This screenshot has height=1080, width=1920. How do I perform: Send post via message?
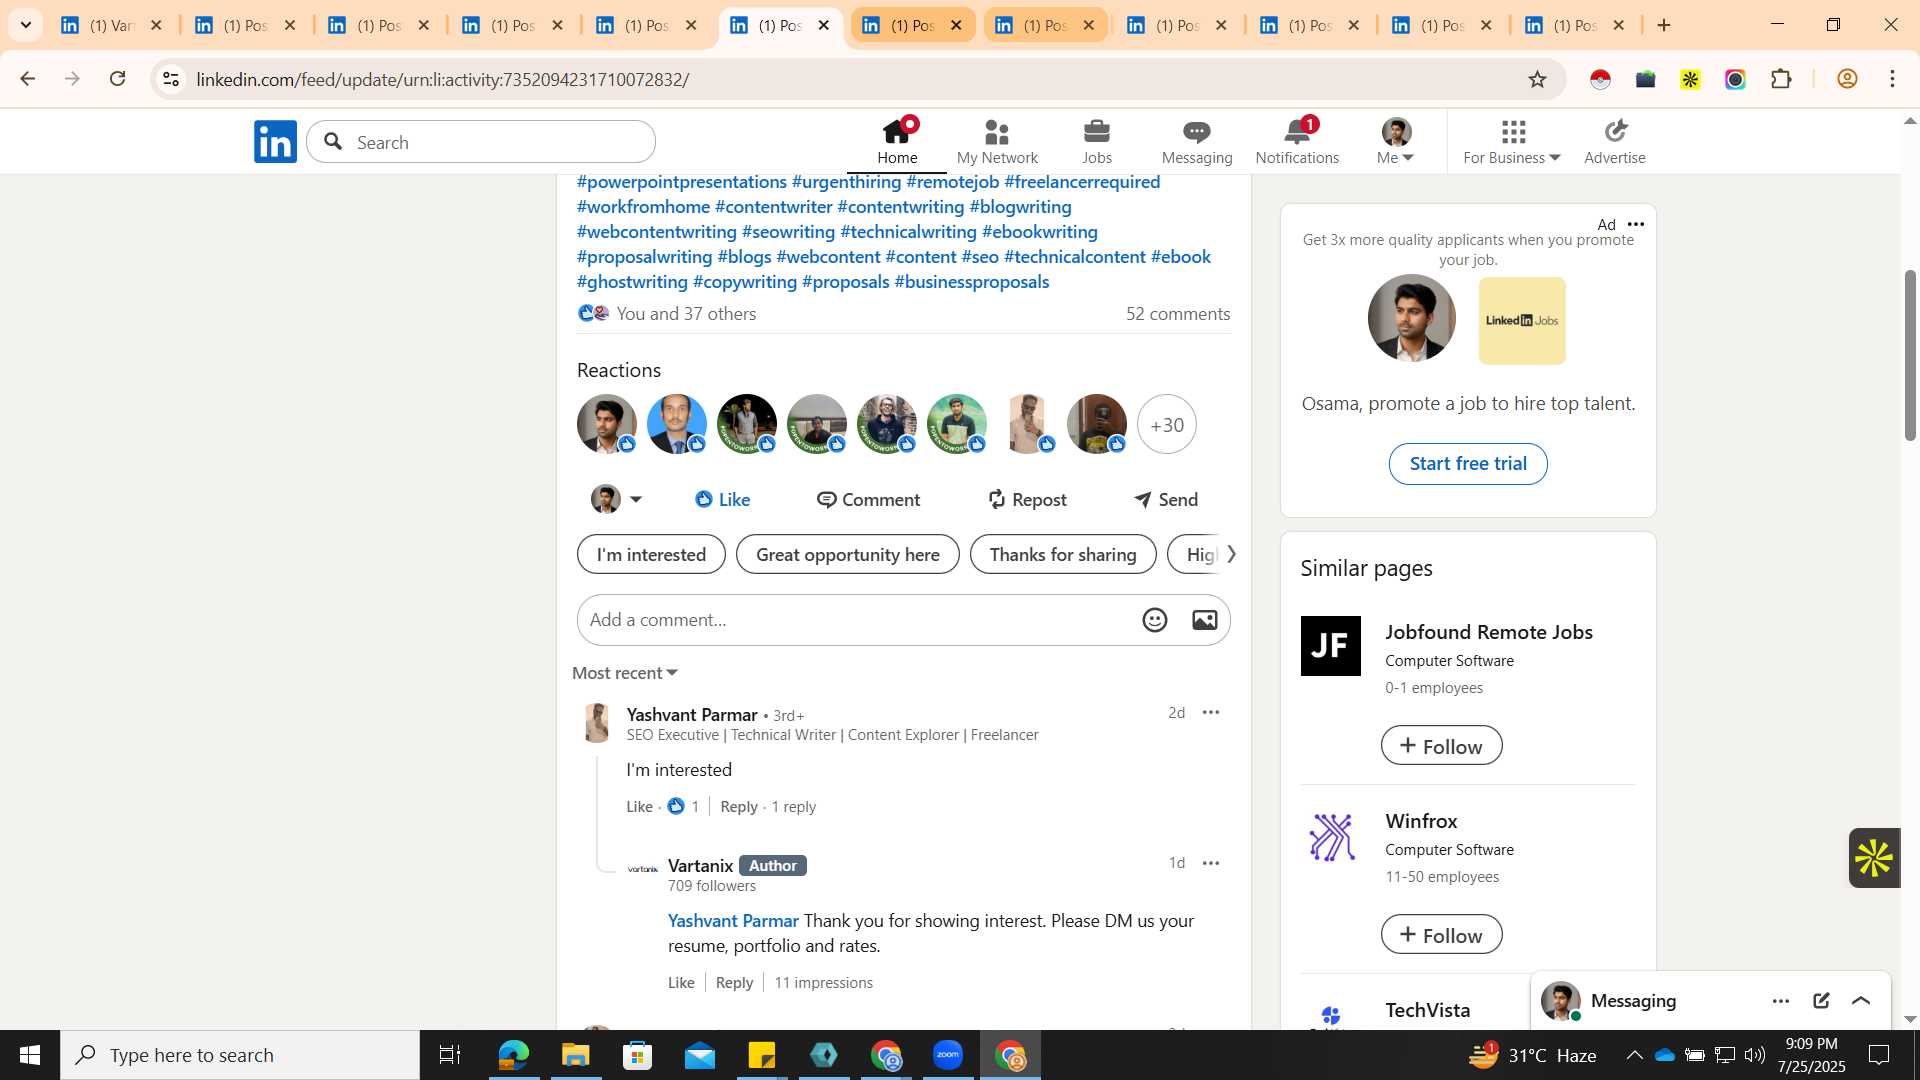pyautogui.click(x=1166, y=499)
